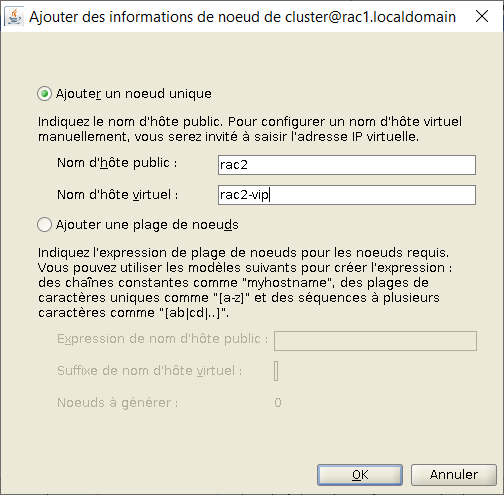The width and height of the screenshot is (504, 495).
Task: Click the disabled public hostname expression field
Action: coord(375,341)
